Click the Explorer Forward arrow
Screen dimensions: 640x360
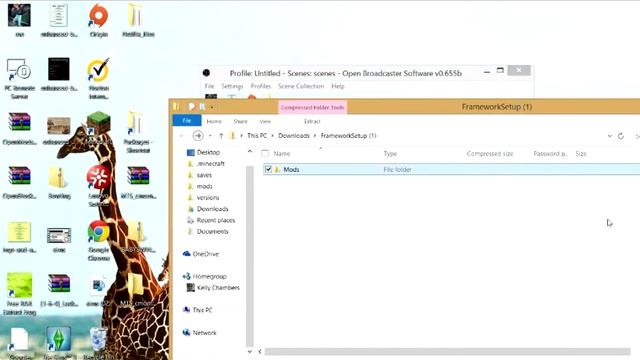coord(198,136)
